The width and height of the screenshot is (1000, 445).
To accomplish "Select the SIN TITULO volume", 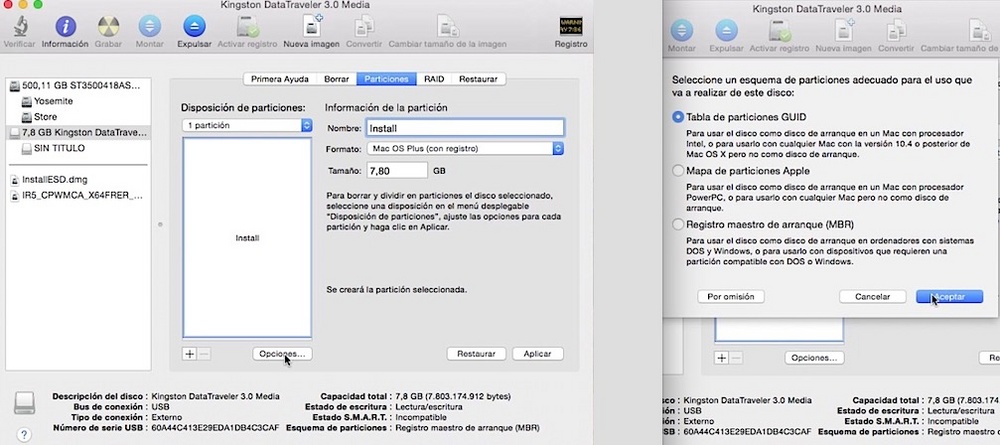I will click(x=78, y=148).
